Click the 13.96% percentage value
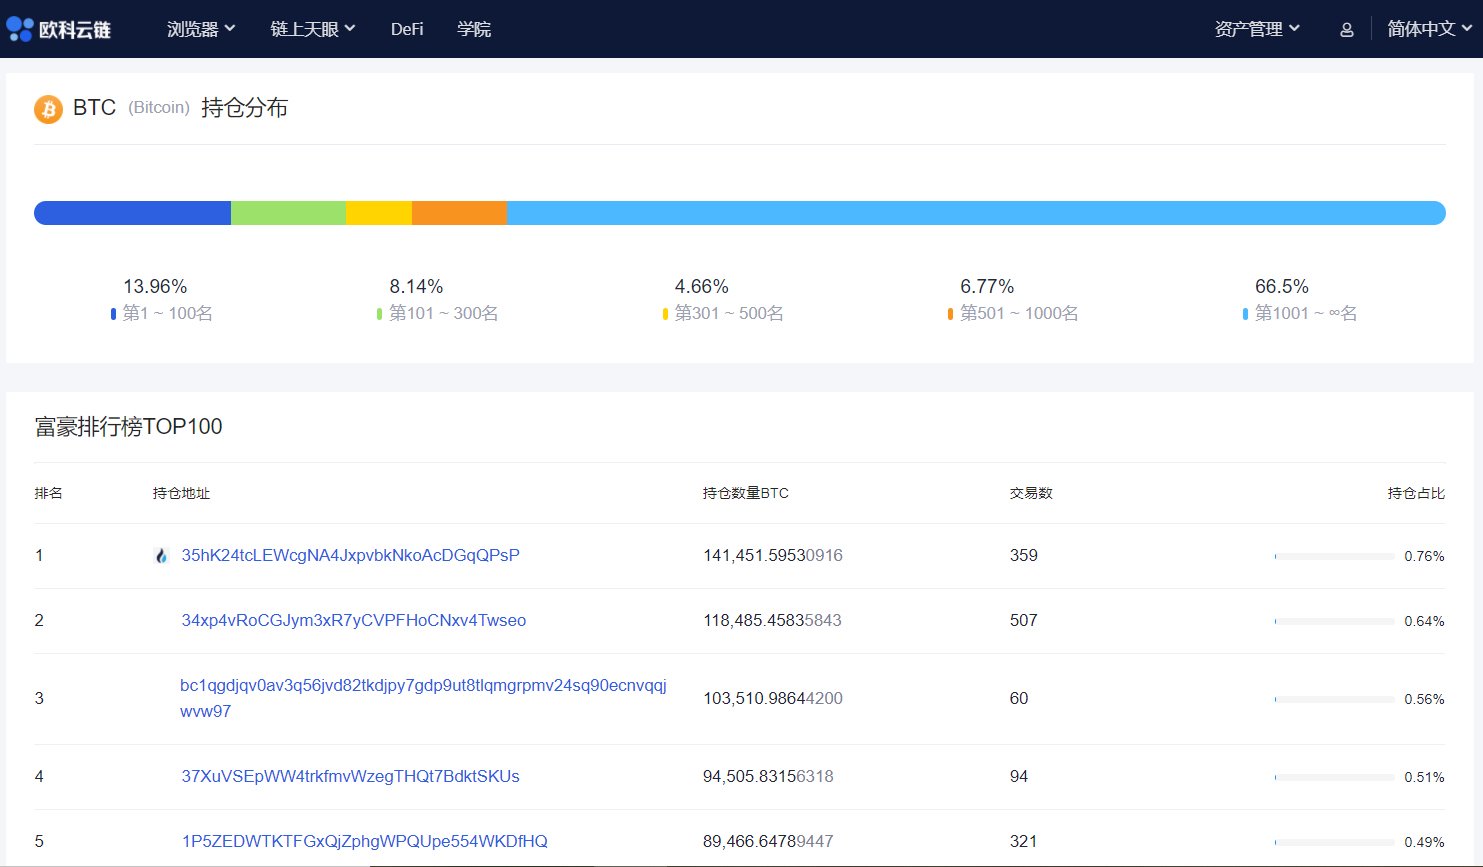This screenshot has height=867, width=1483. click(x=155, y=287)
